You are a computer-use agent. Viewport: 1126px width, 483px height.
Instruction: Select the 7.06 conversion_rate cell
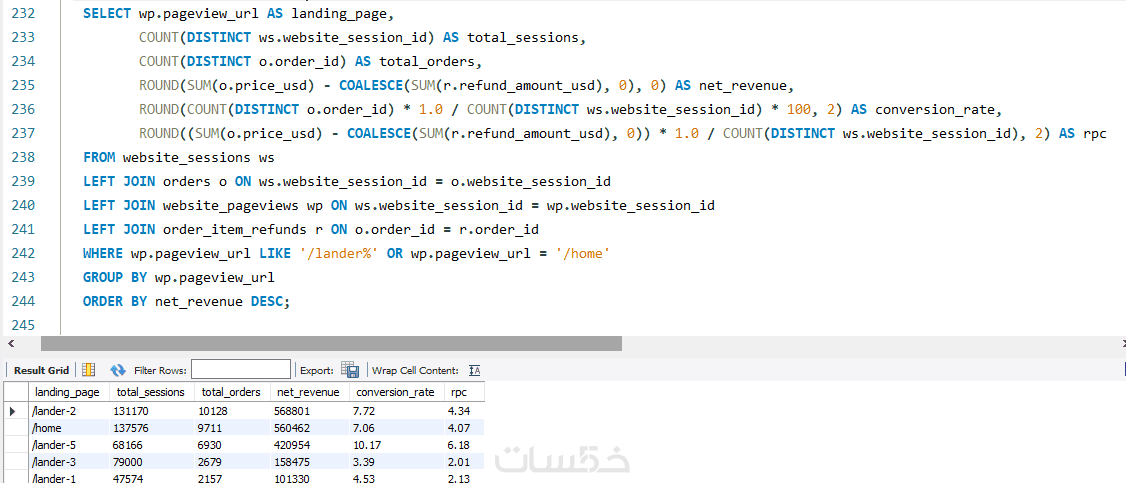397,427
